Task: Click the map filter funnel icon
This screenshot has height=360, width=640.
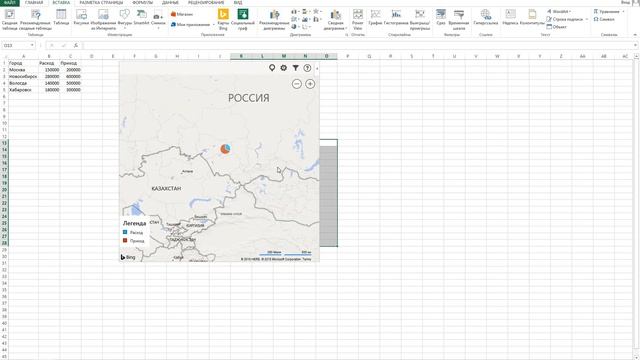Action: tap(296, 68)
